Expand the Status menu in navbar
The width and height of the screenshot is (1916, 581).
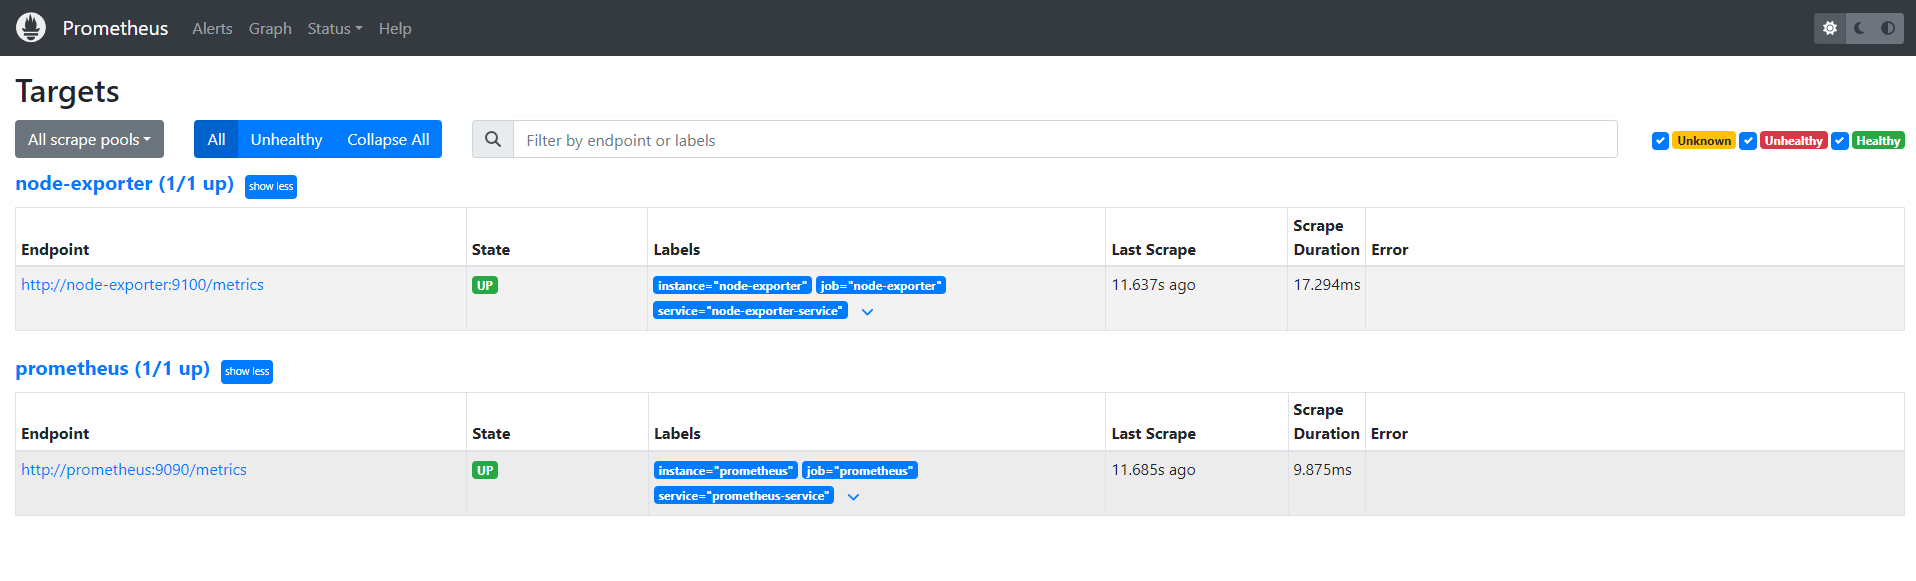pyautogui.click(x=334, y=29)
